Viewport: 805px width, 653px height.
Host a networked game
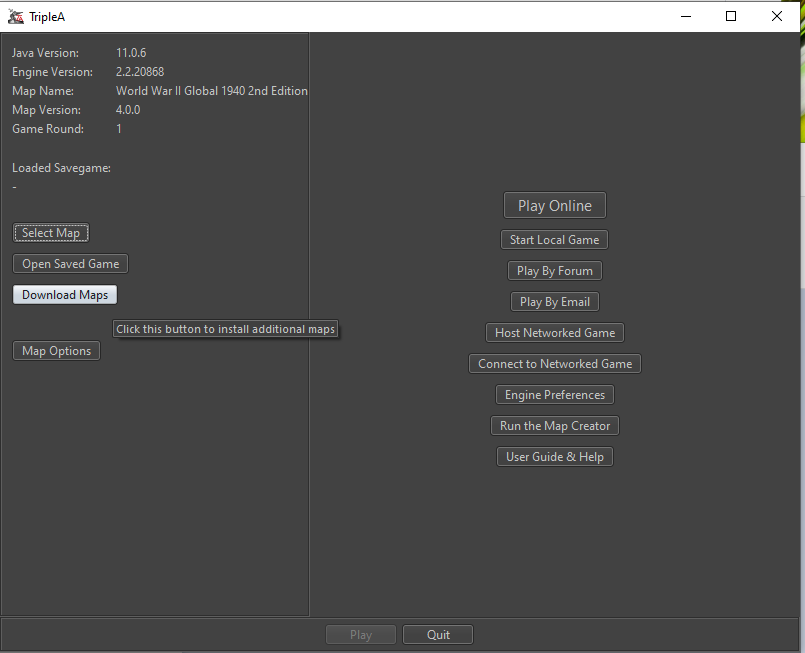tap(554, 333)
